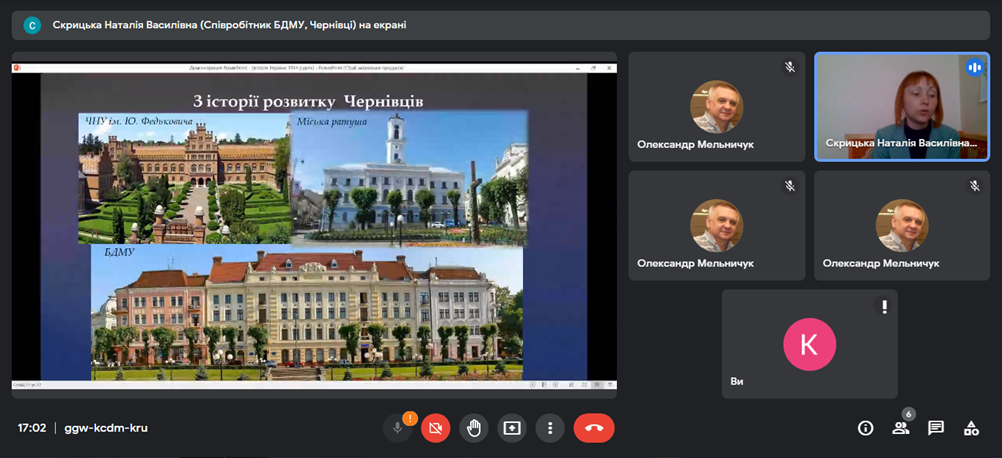
Task: Click the БДМУ building photo
Action: pos(307,313)
